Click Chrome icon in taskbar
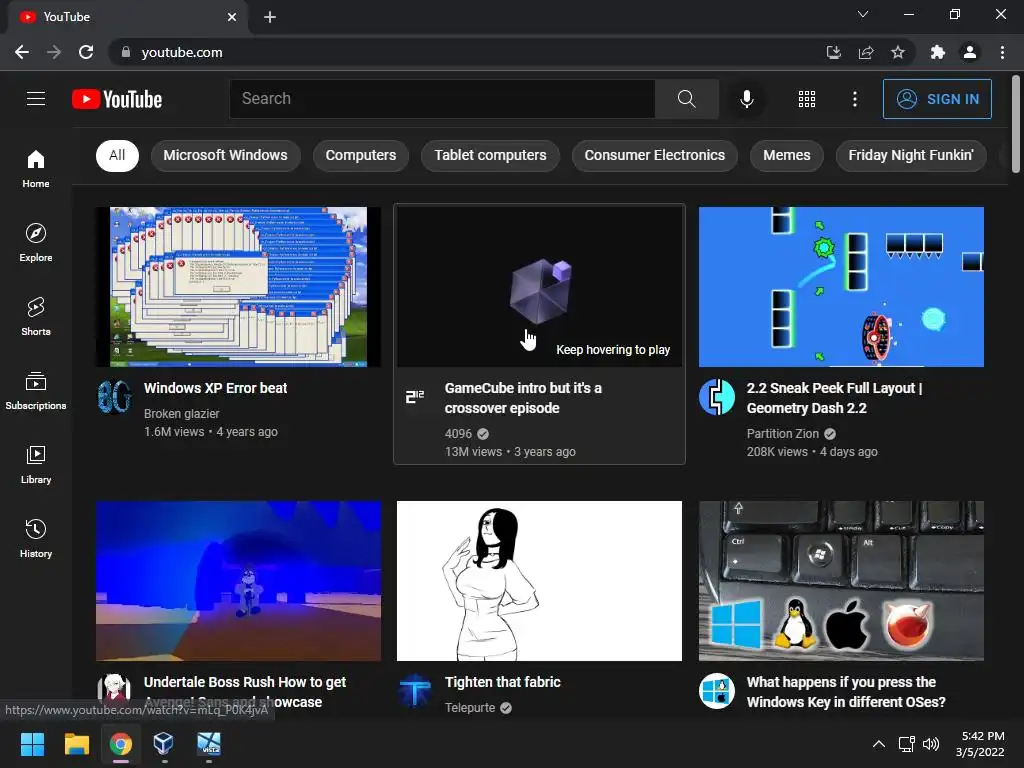The image size is (1024, 768). [121, 744]
